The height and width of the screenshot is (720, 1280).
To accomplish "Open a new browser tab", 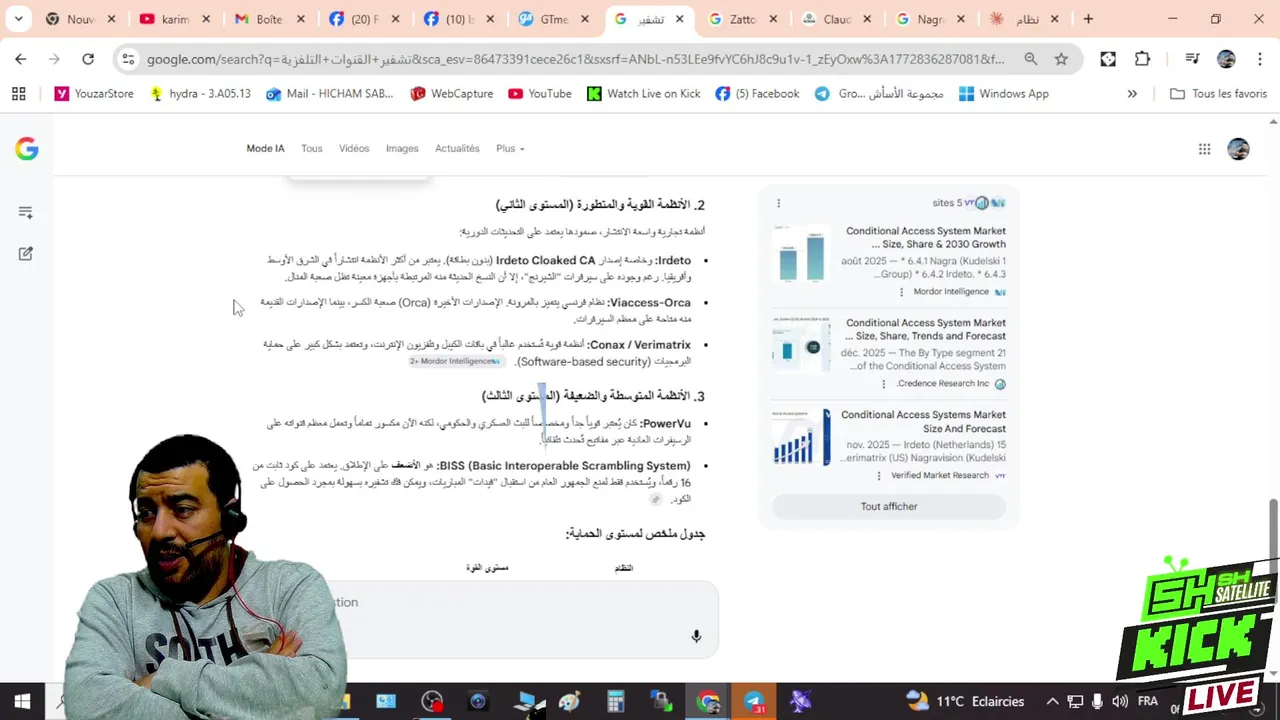I will pos(1088,19).
